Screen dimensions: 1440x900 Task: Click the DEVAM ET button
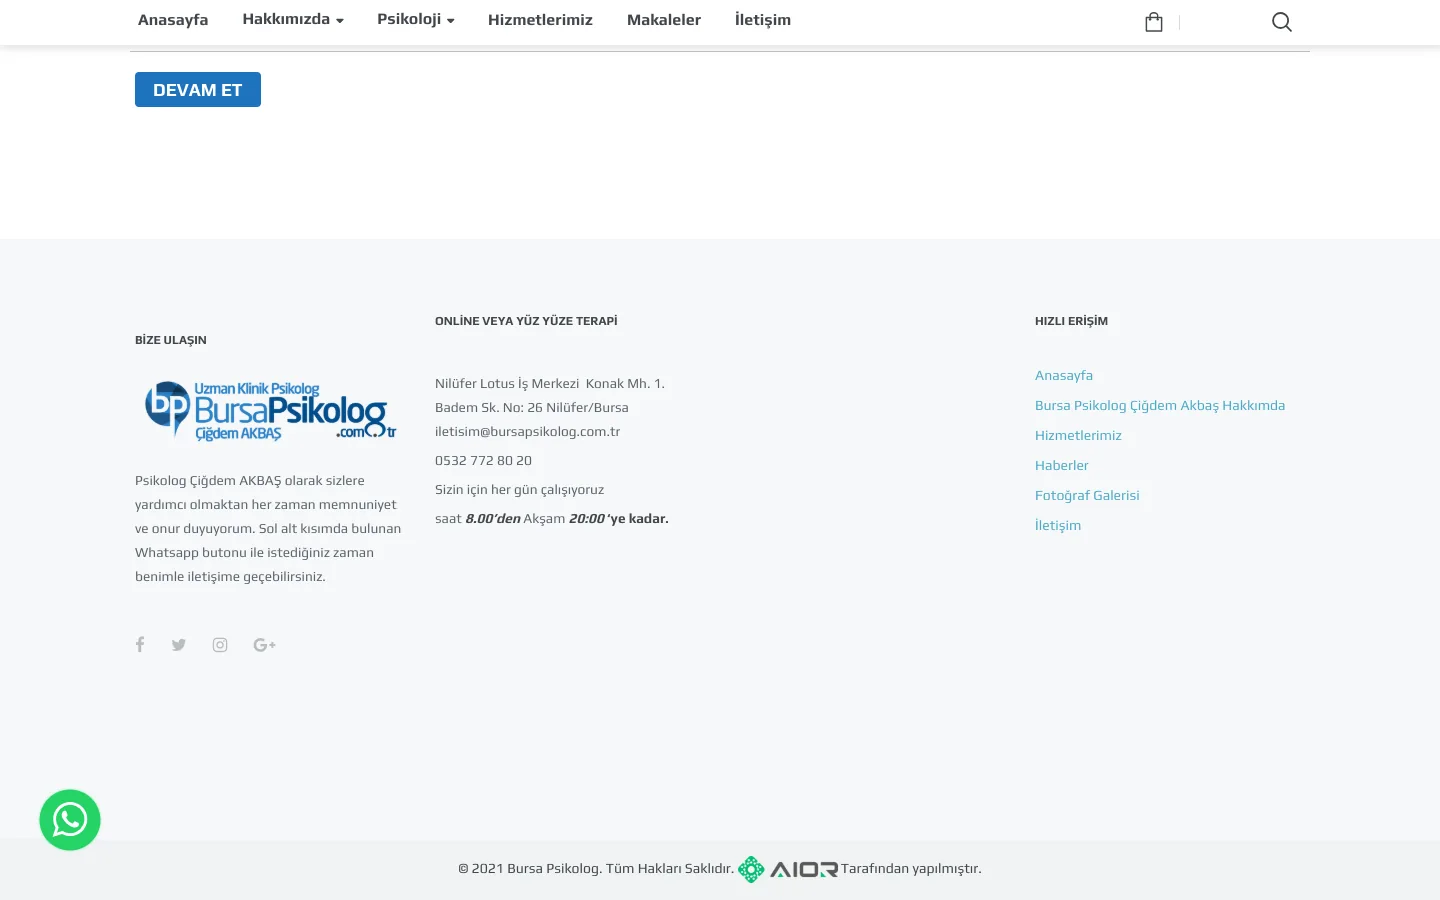(198, 90)
